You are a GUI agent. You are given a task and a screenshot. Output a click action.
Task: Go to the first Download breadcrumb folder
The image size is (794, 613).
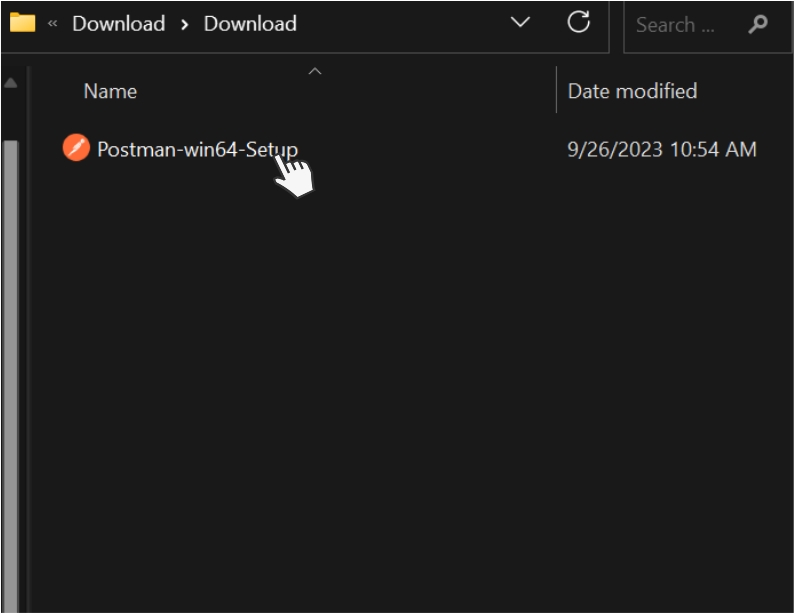[x=118, y=24]
